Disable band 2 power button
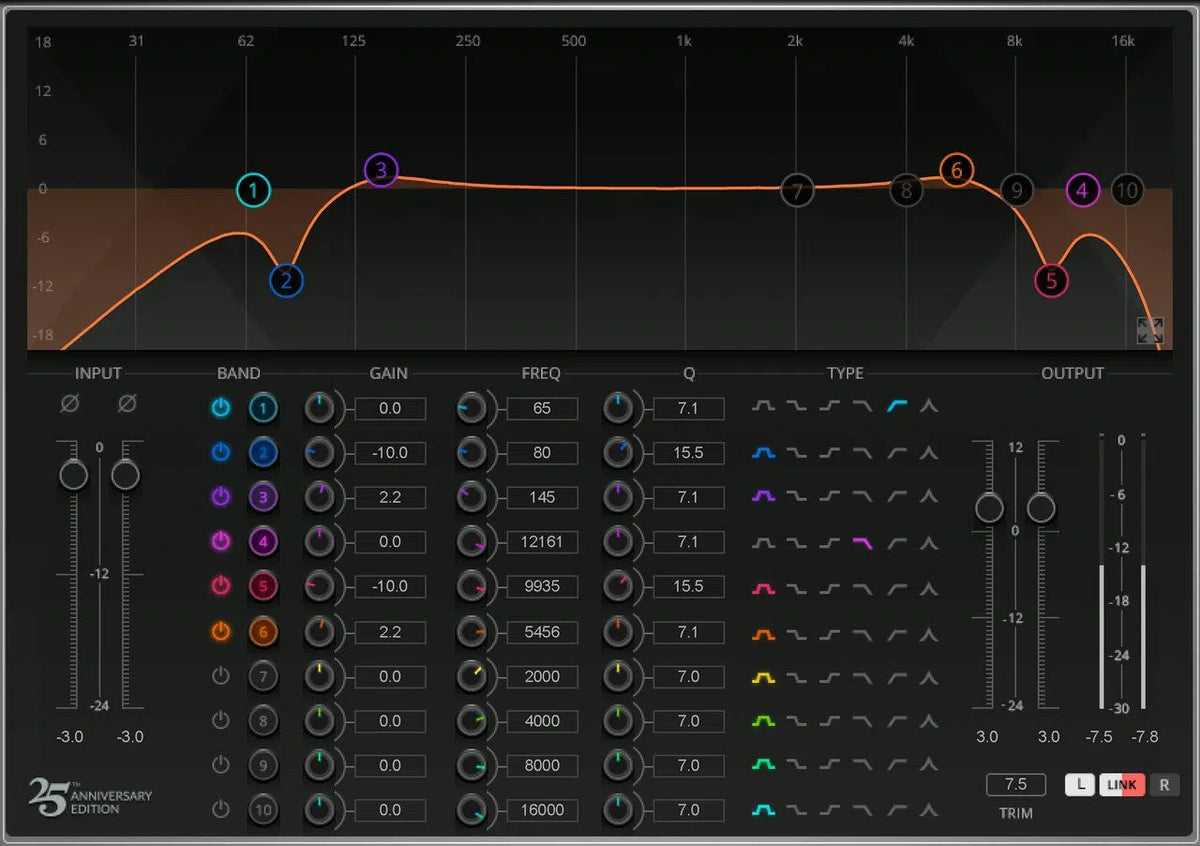Screen dimensions: 1200x846 pyautogui.click(x=220, y=452)
